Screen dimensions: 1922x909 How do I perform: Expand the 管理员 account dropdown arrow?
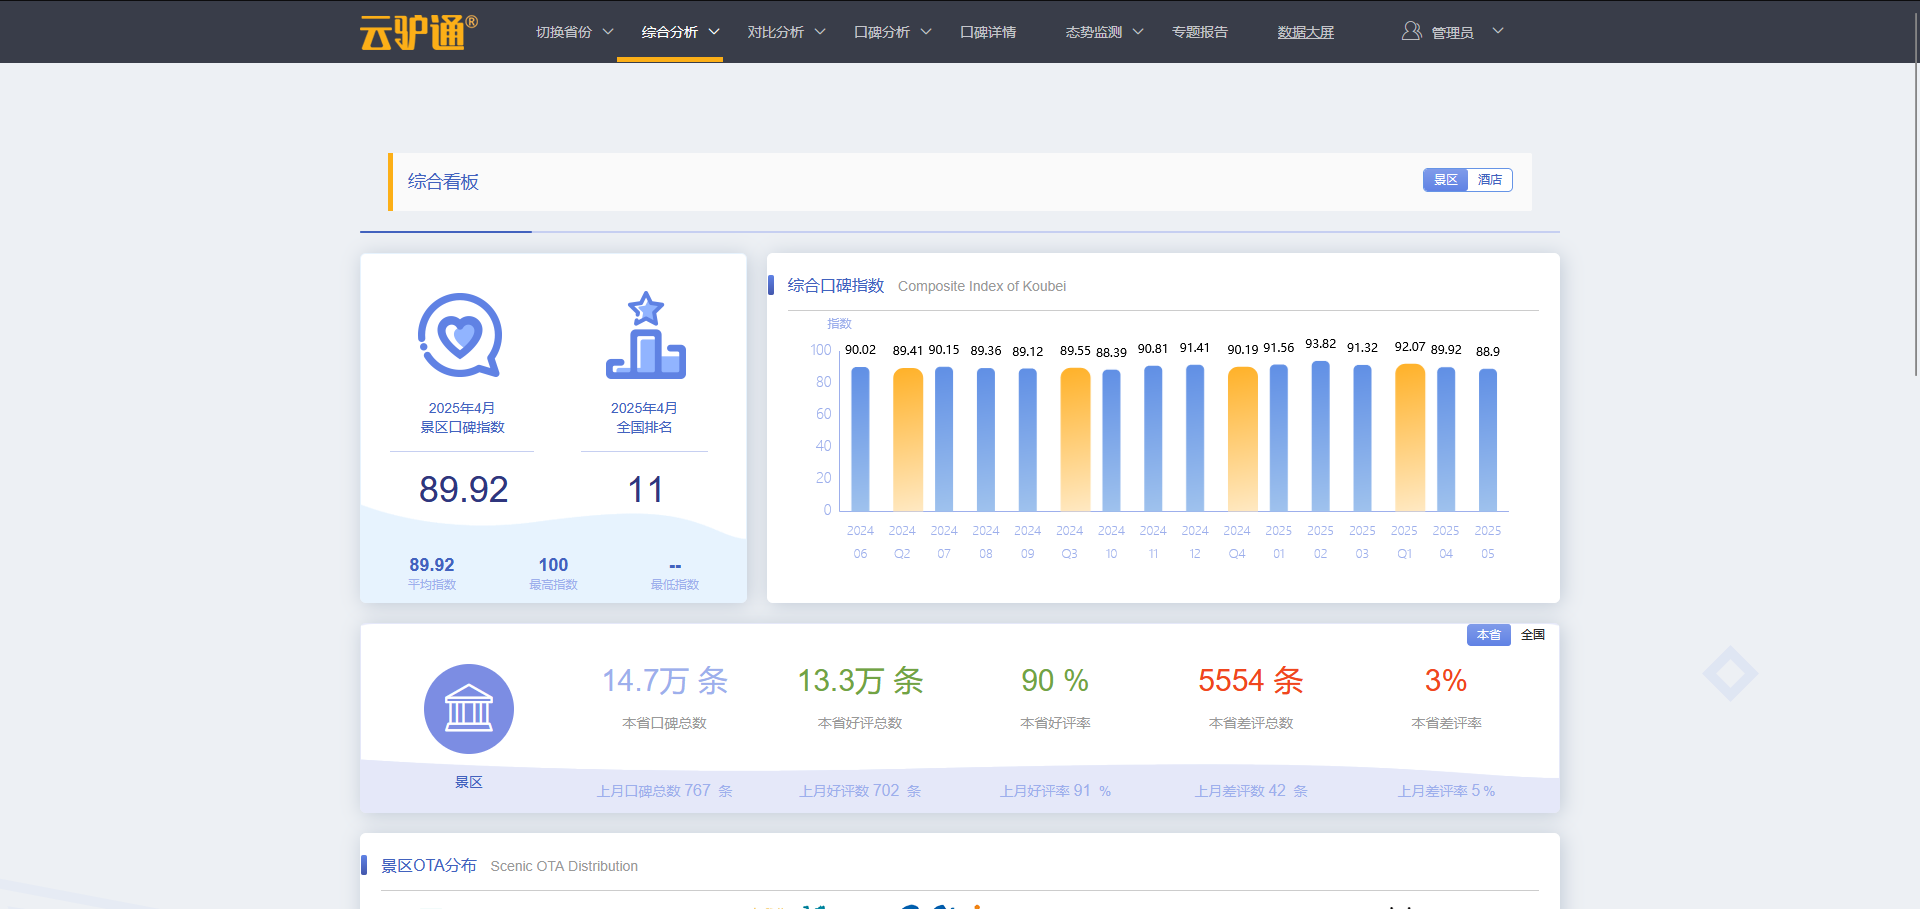coord(1497,31)
